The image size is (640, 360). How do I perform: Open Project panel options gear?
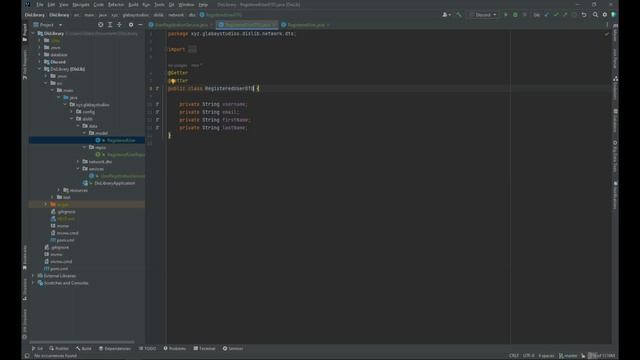[x=131, y=25]
